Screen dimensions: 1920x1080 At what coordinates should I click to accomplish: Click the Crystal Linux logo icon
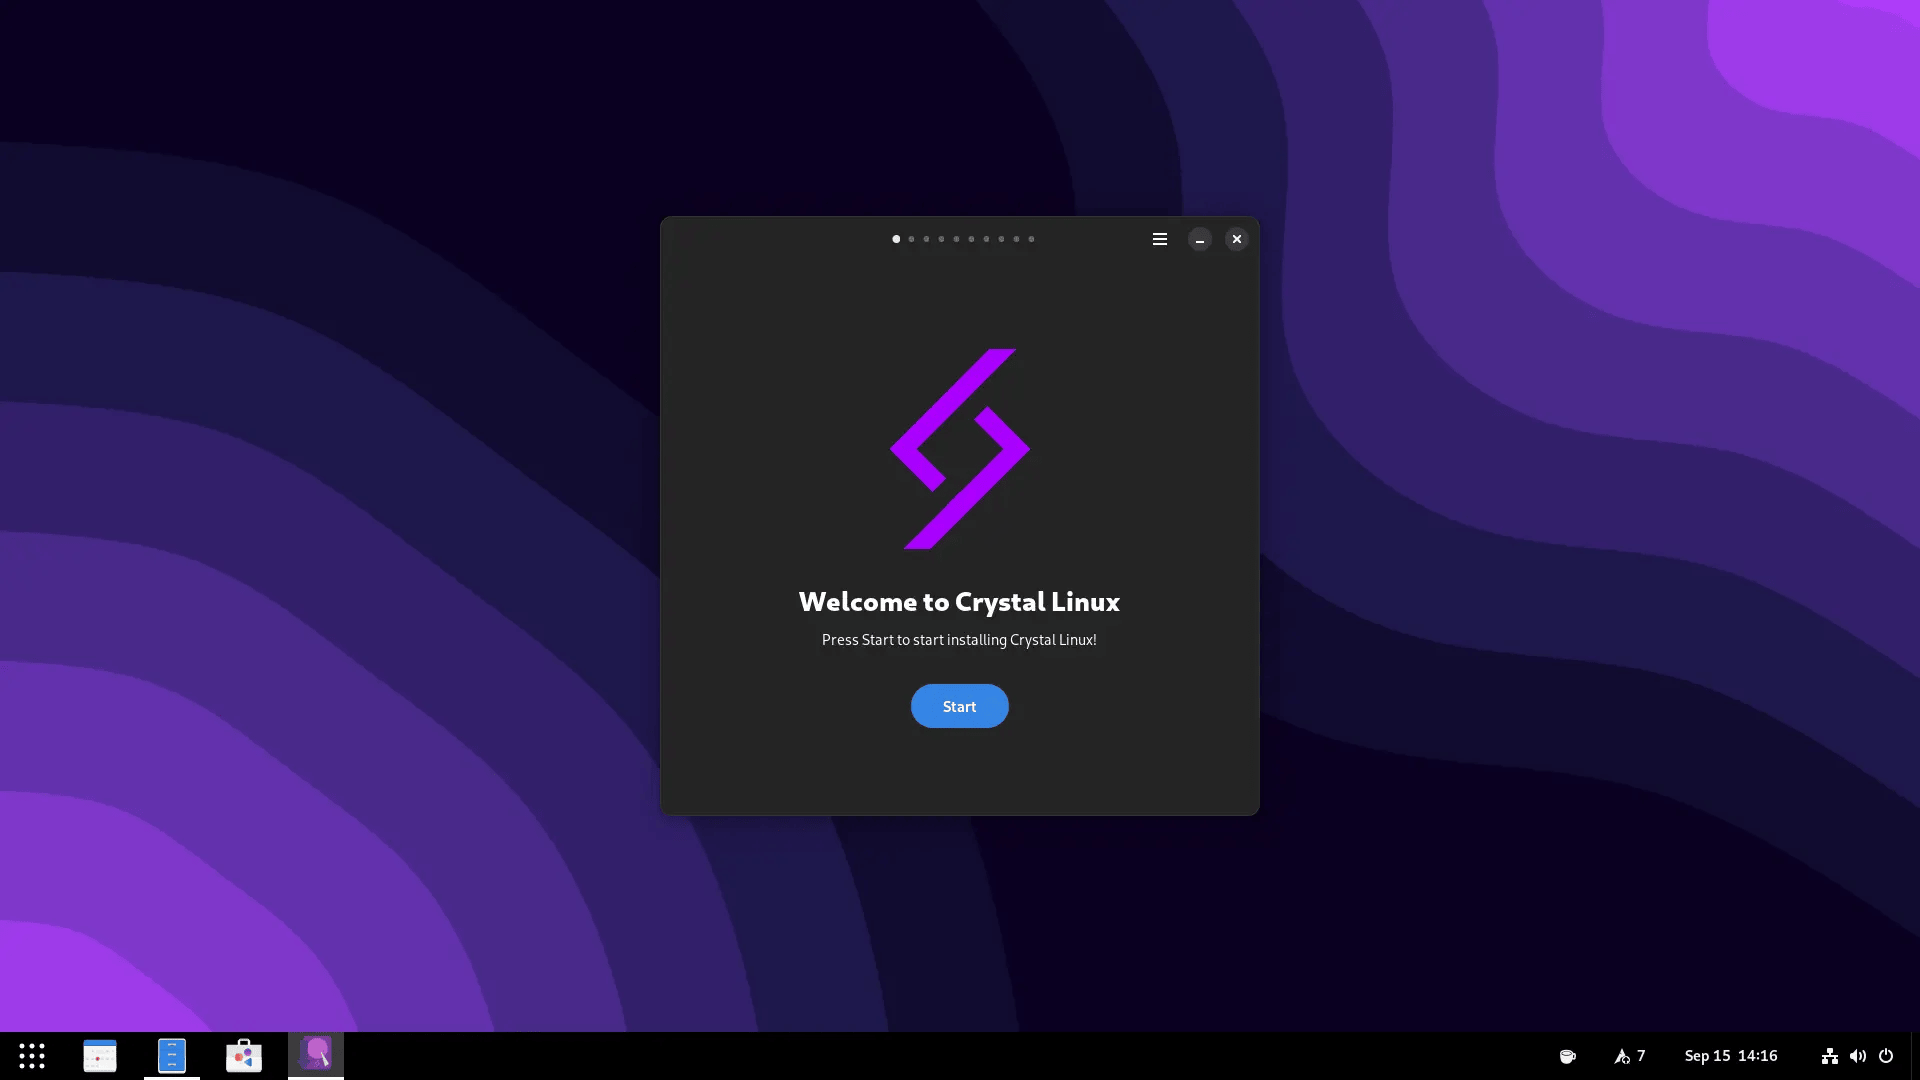(960, 448)
